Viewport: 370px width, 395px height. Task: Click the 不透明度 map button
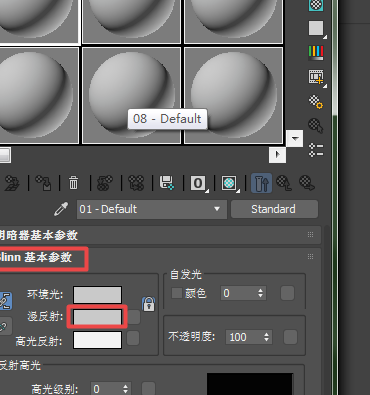(x=290, y=337)
